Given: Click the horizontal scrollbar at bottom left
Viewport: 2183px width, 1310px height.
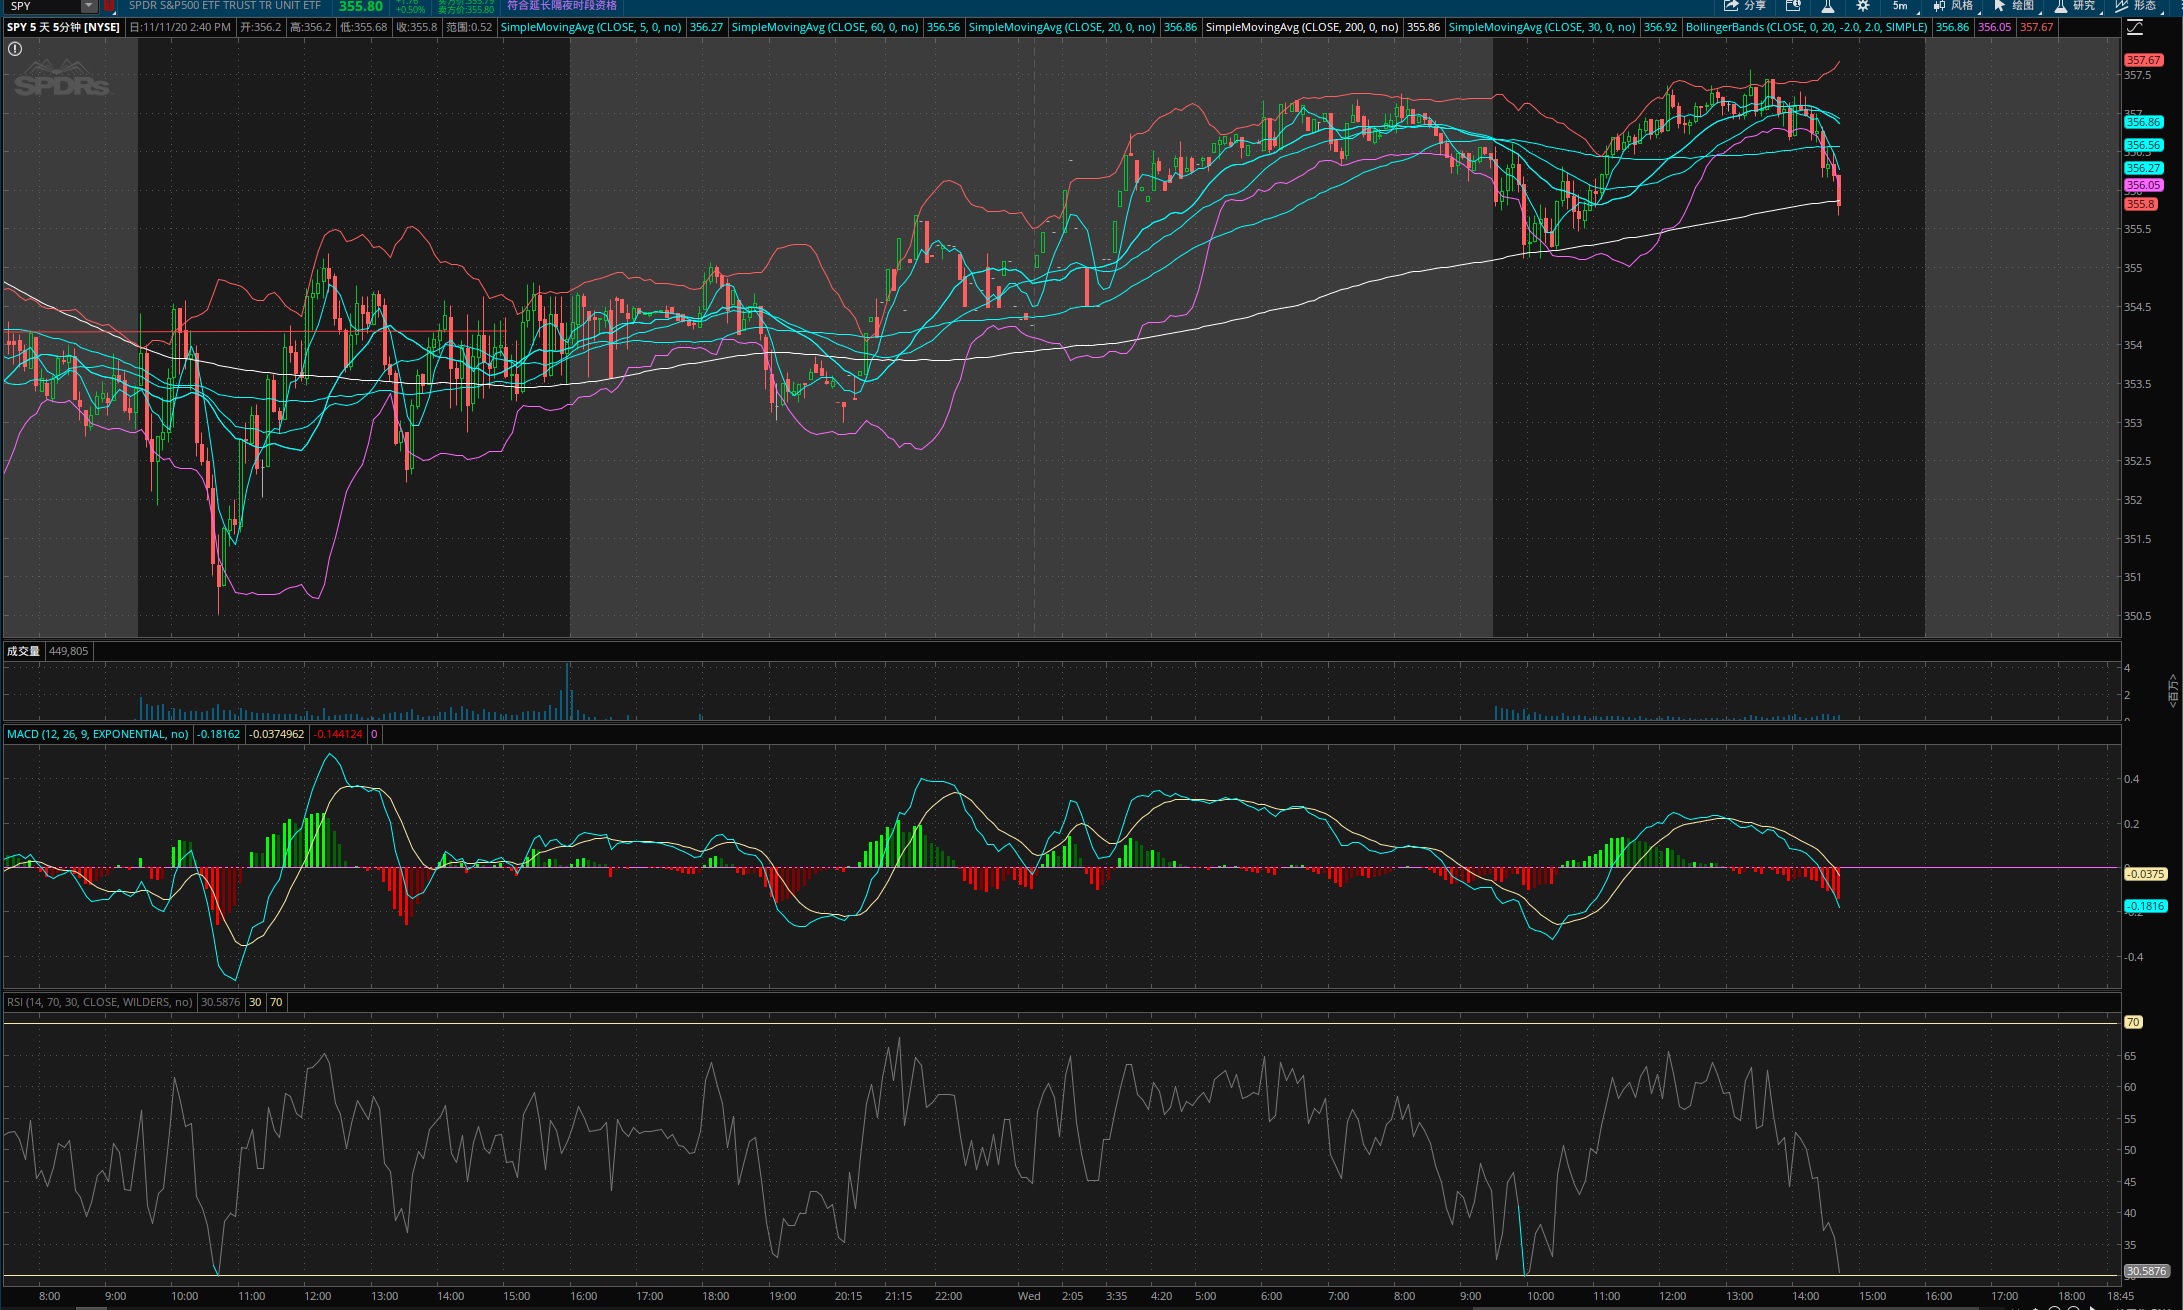Looking at the screenshot, I should [91, 1307].
